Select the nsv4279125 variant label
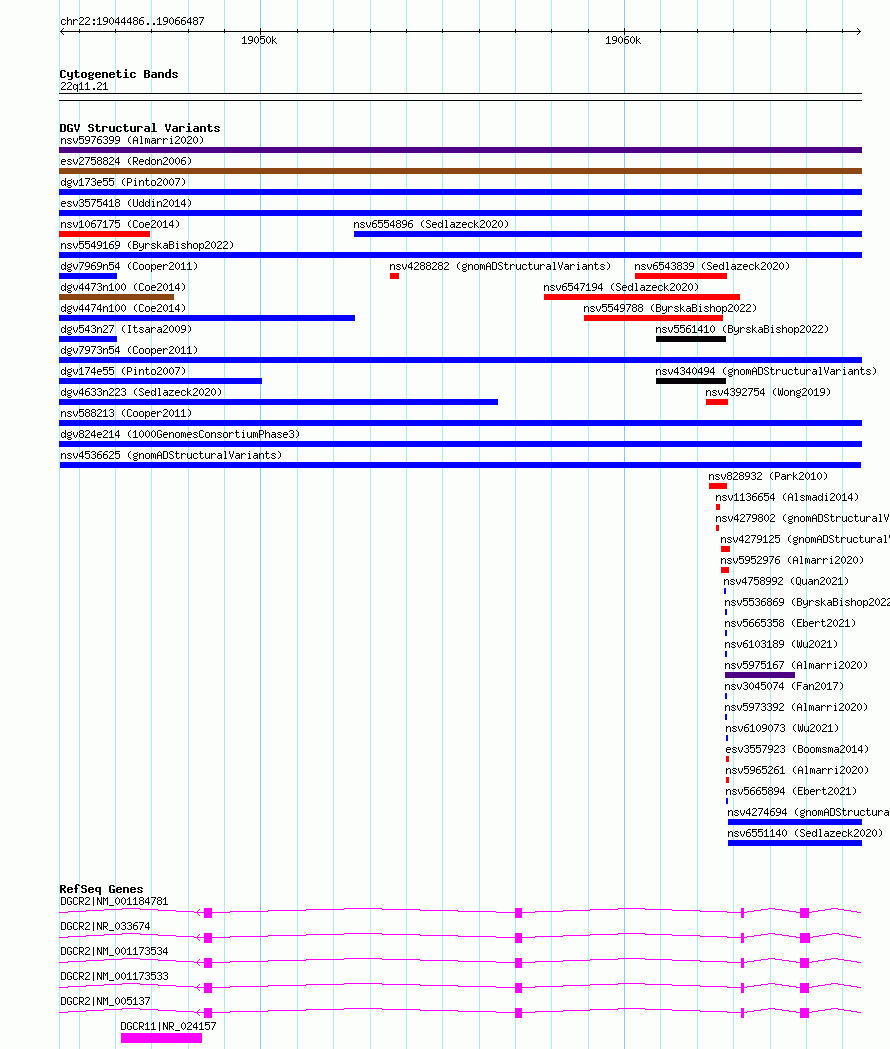The image size is (890, 1049). [x=804, y=540]
